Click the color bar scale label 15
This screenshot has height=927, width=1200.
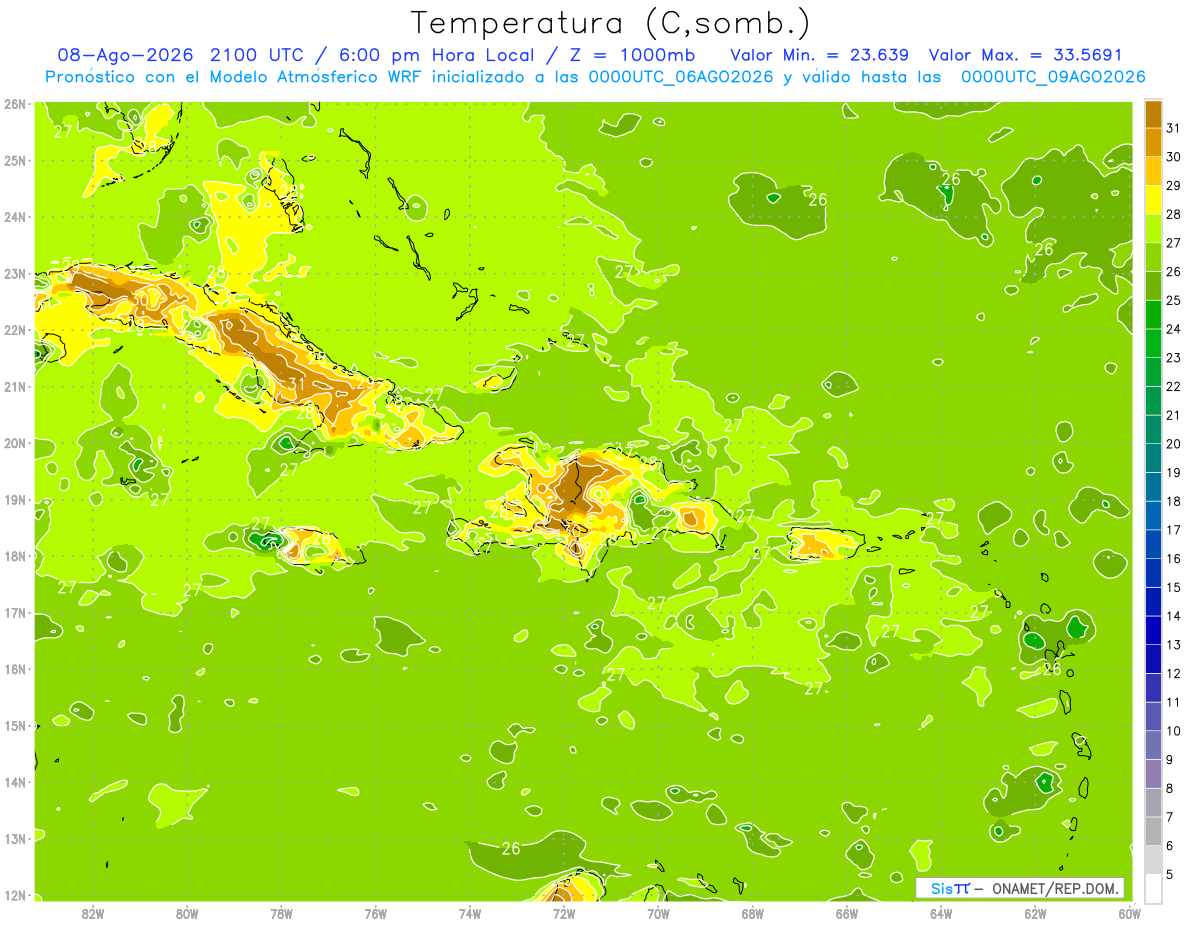point(1173,587)
